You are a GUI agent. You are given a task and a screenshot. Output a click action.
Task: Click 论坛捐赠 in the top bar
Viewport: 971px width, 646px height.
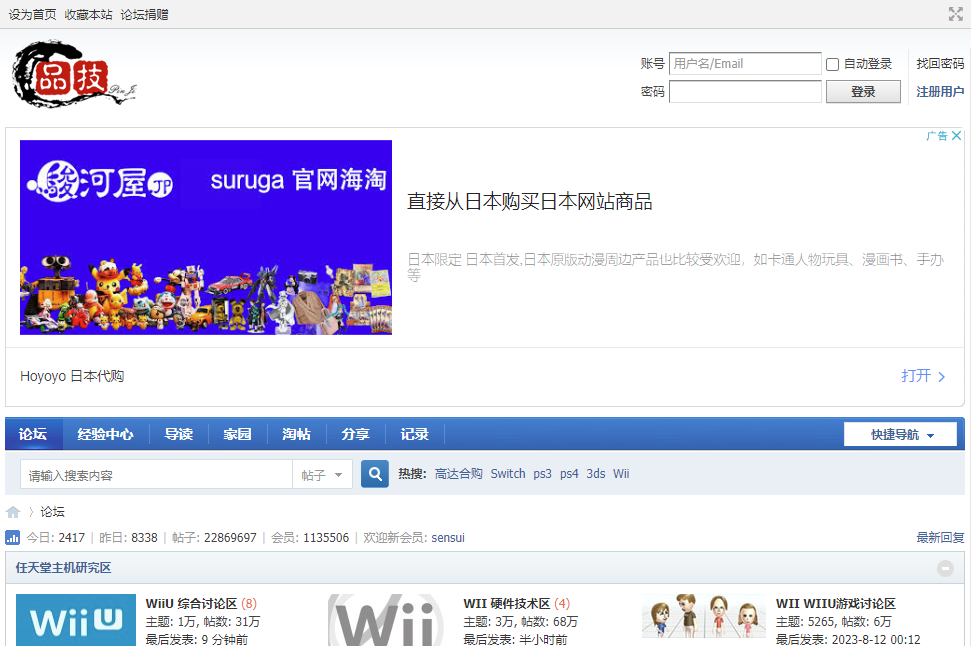pyautogui.click(x=144, y=14)
